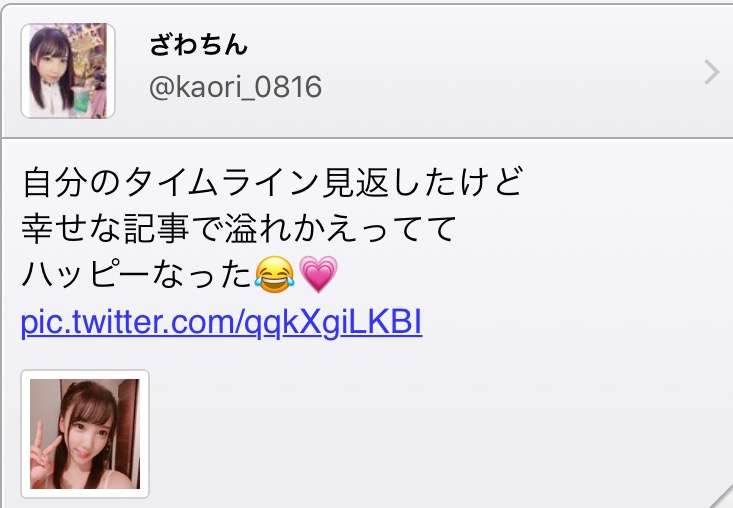Click the pink growing heart emoji
This screenshot has width=733, height=508.
318,274
